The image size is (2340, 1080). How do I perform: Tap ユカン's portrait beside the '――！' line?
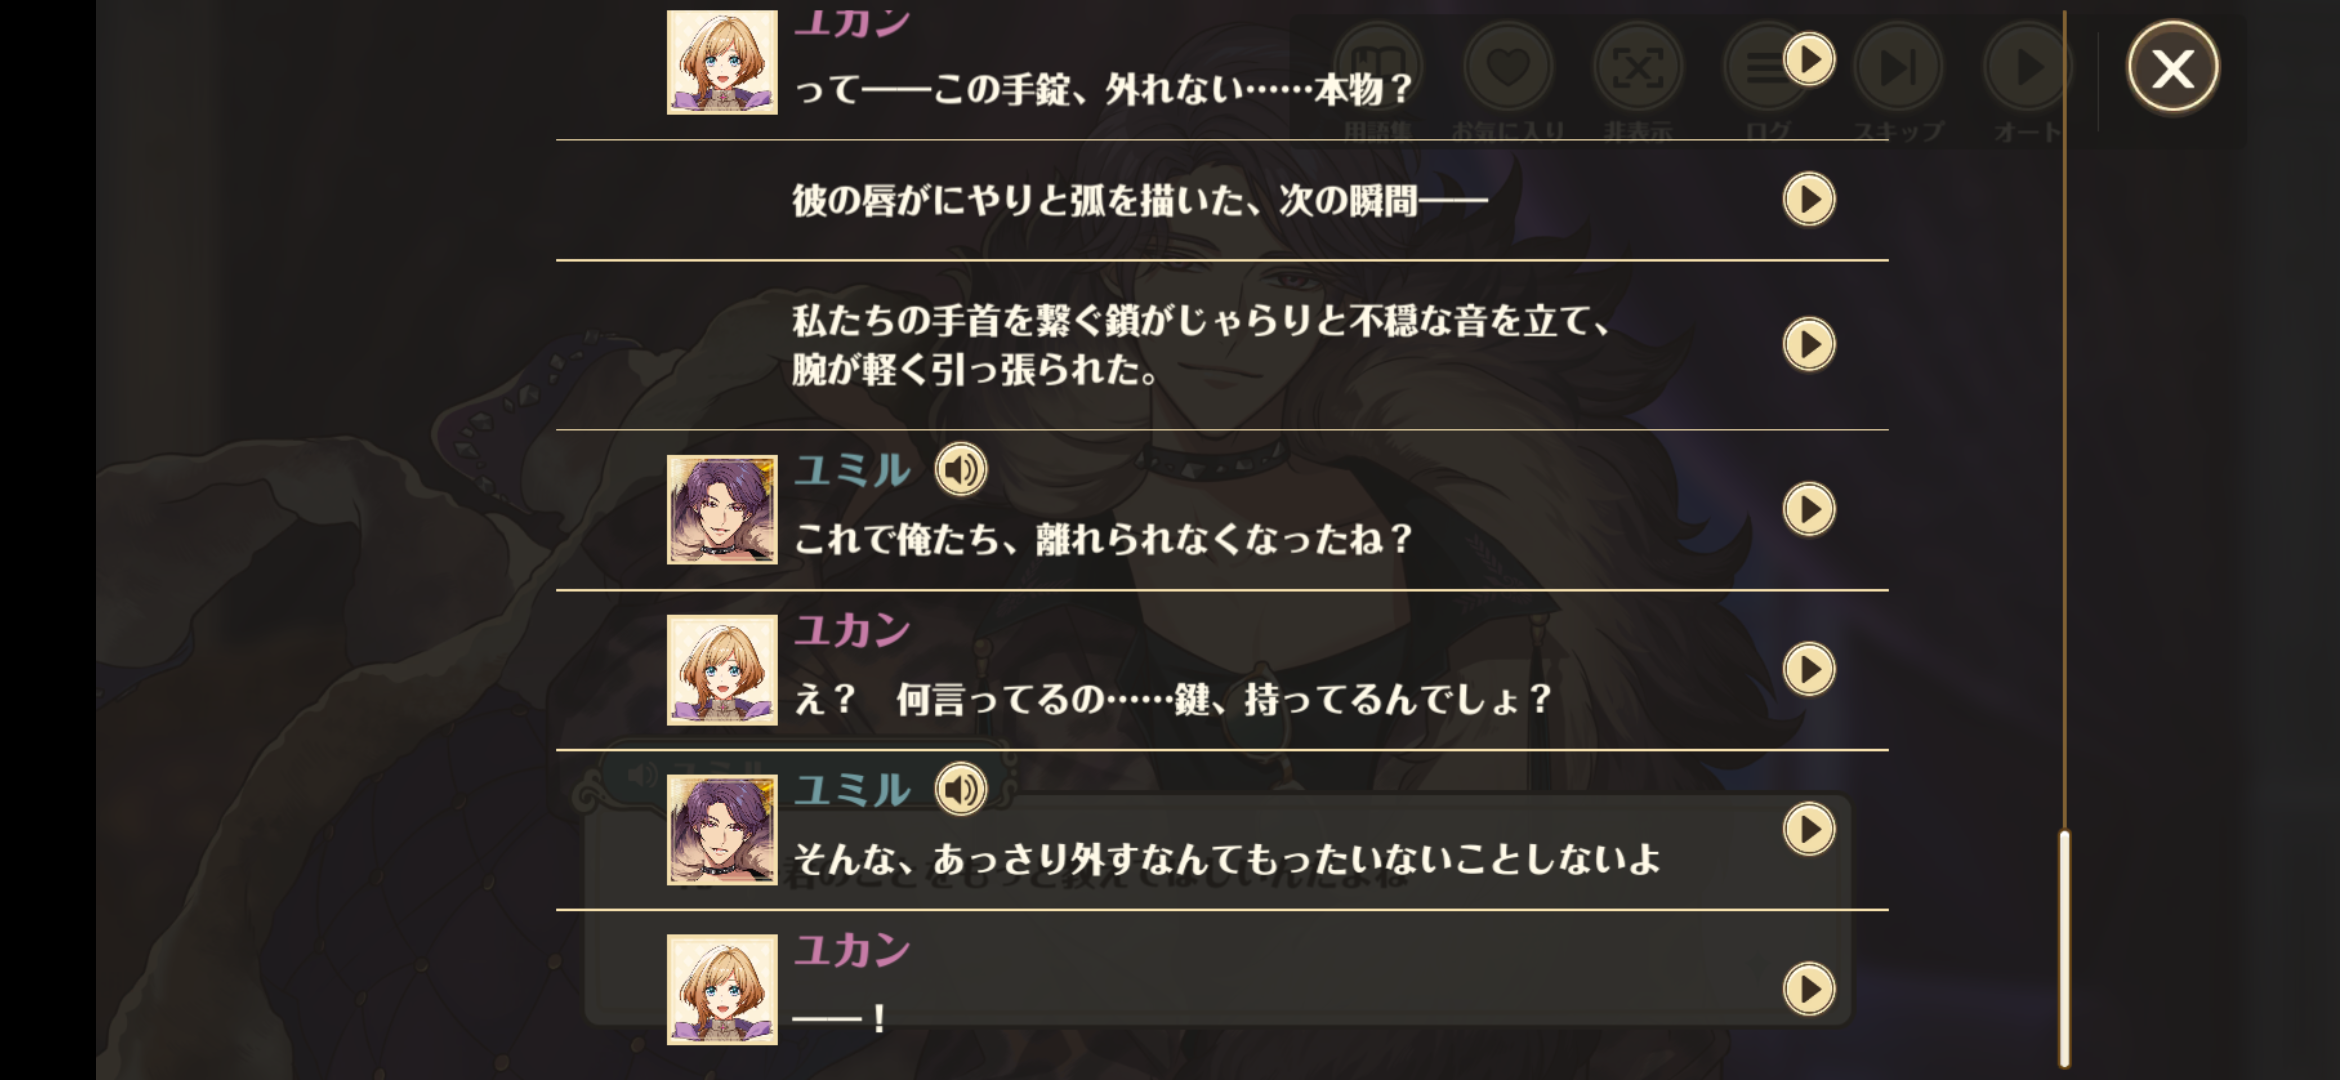tap(722, 990)
